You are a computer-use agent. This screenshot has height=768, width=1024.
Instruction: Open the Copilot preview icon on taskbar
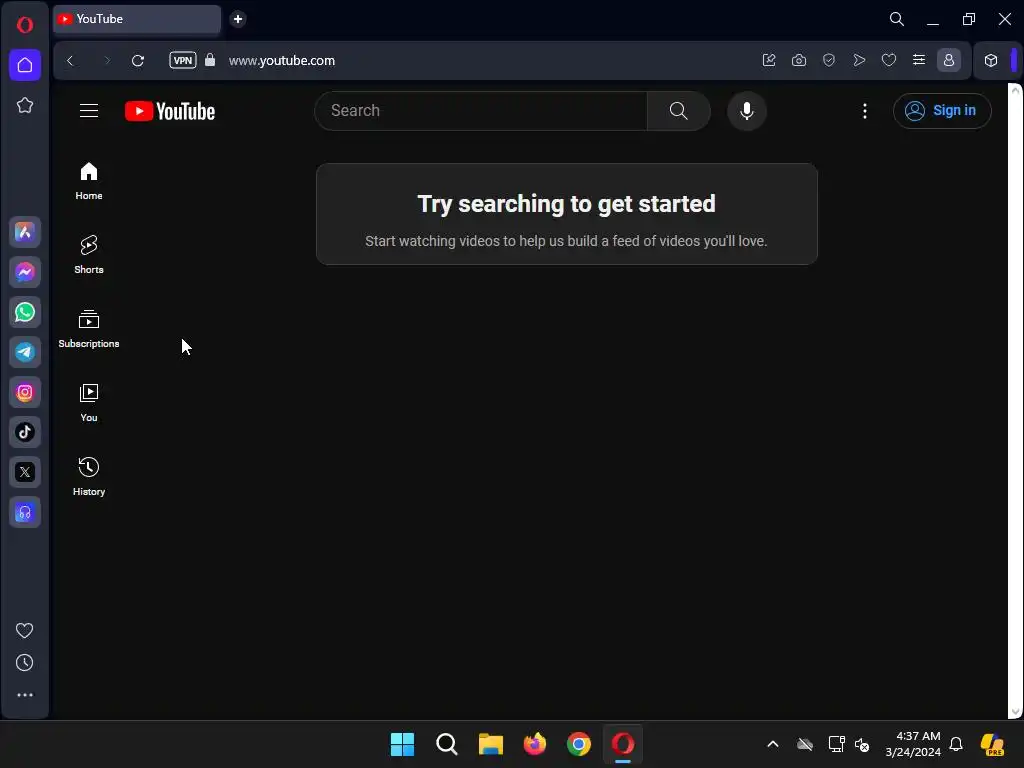992,744
